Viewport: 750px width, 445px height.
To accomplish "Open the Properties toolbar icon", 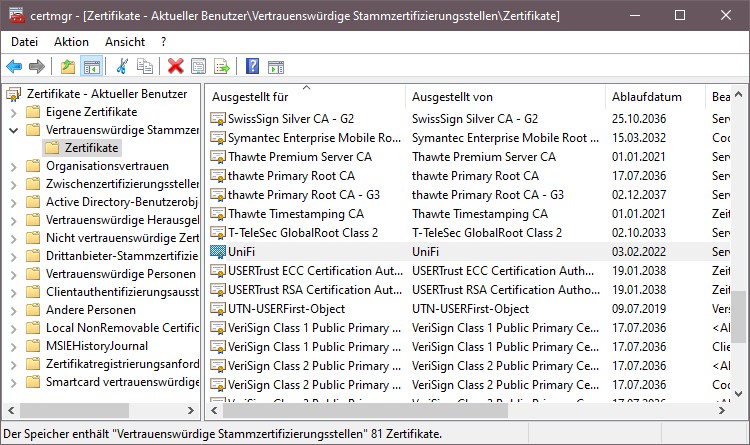I will pyautogui.click(x=199, y=66).
